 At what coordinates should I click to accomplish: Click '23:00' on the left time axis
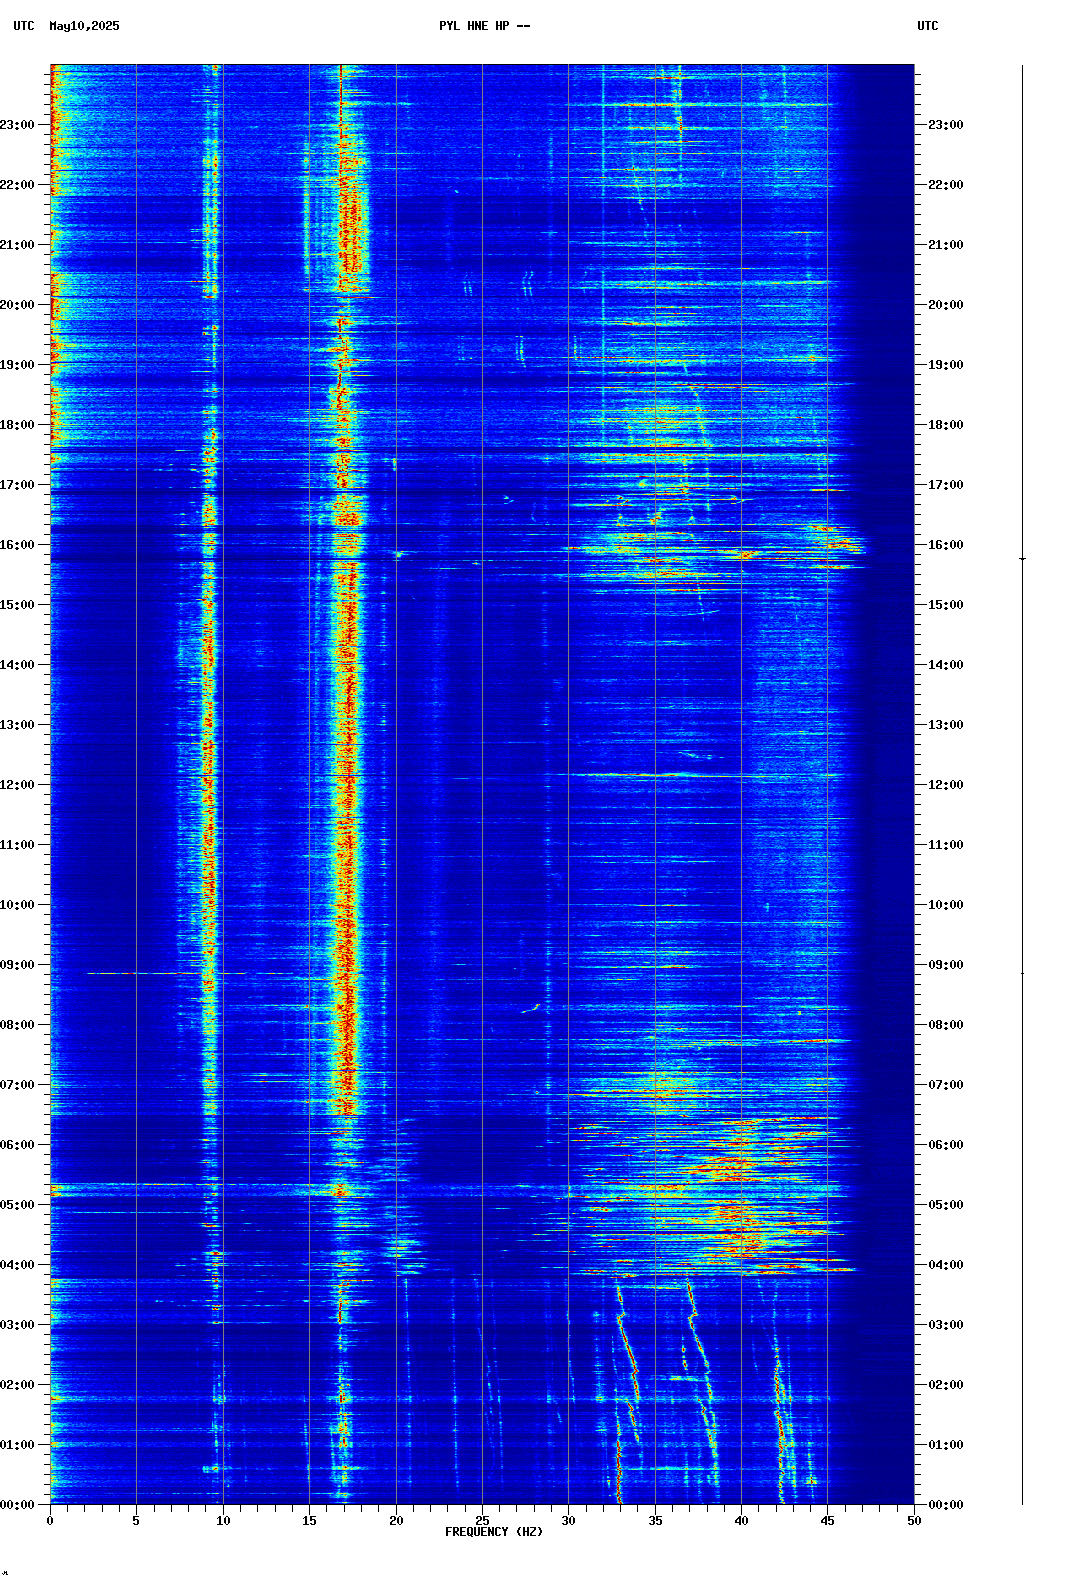(x=17, y=125)
